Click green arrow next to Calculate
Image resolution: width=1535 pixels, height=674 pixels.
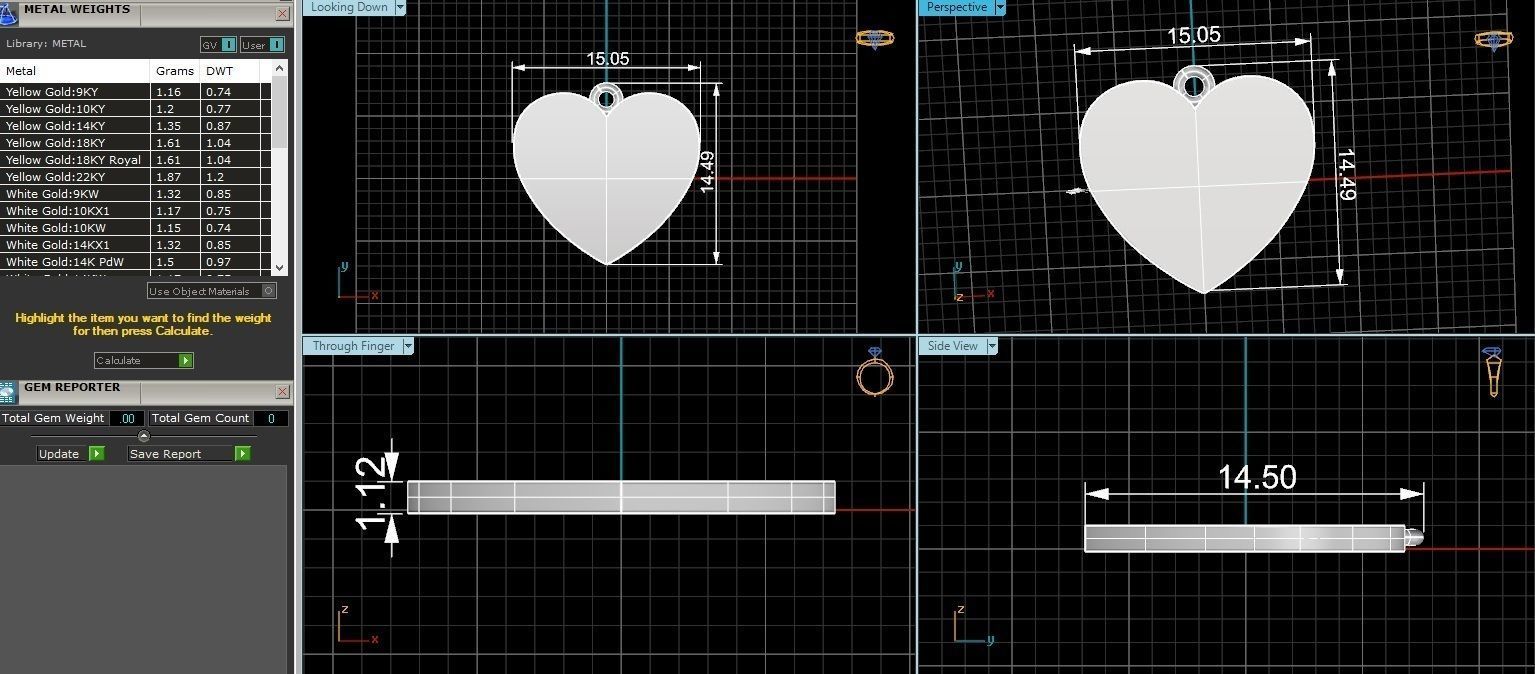(x=185, y=361)
